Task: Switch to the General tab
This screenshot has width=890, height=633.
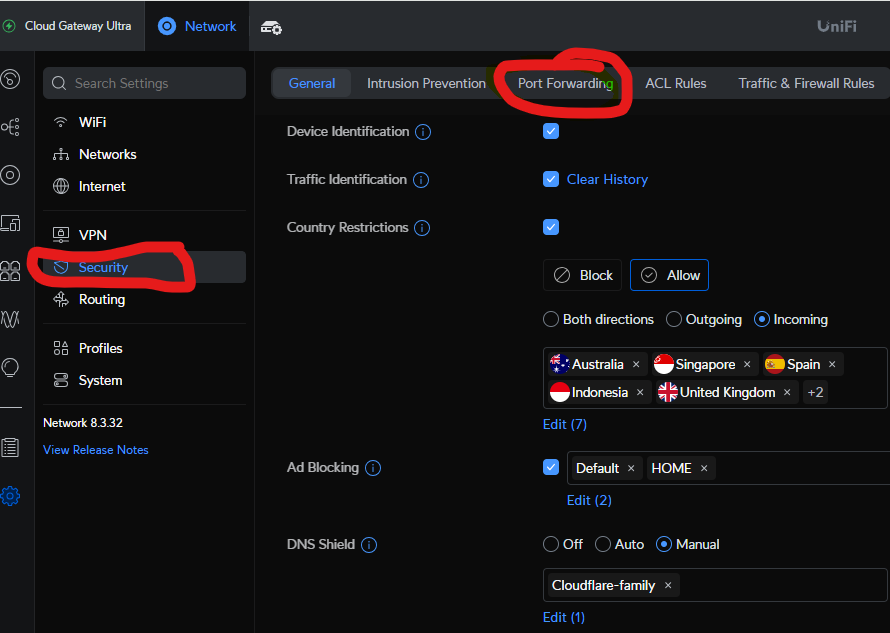Action: (312, 83)
